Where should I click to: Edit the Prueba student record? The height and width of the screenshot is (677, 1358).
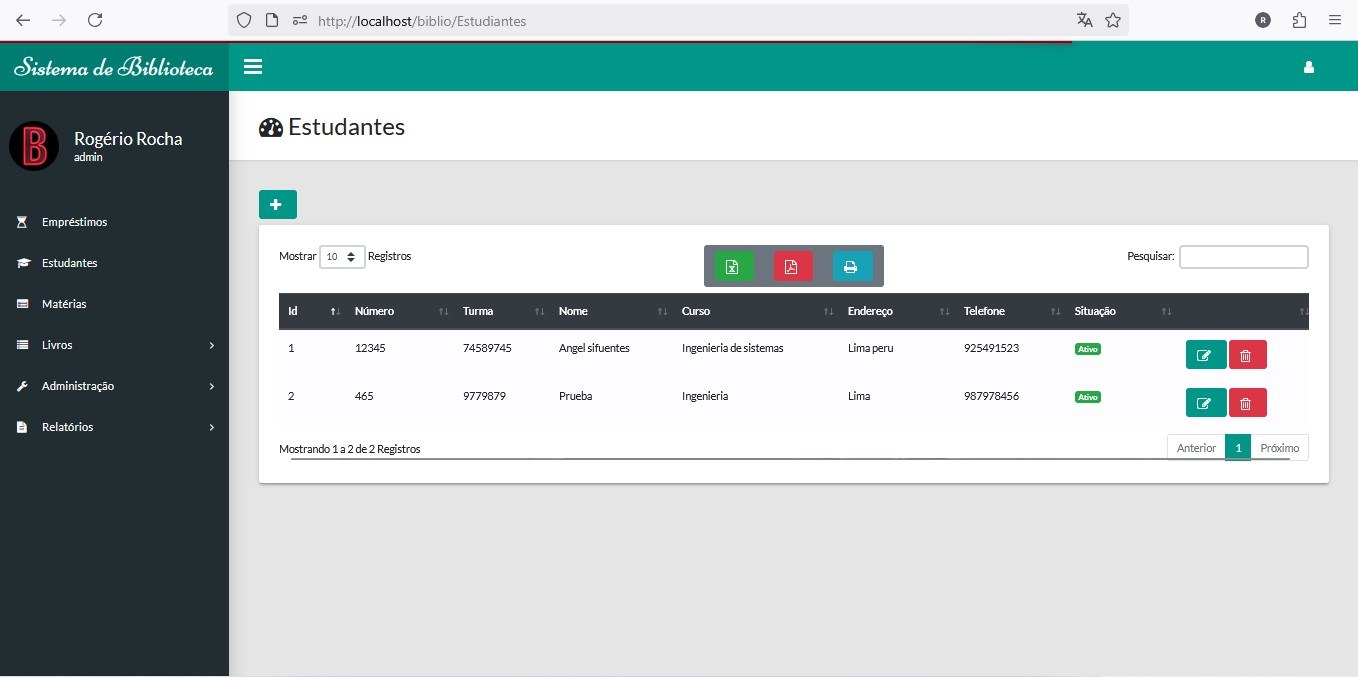(x=1205, y=403)
